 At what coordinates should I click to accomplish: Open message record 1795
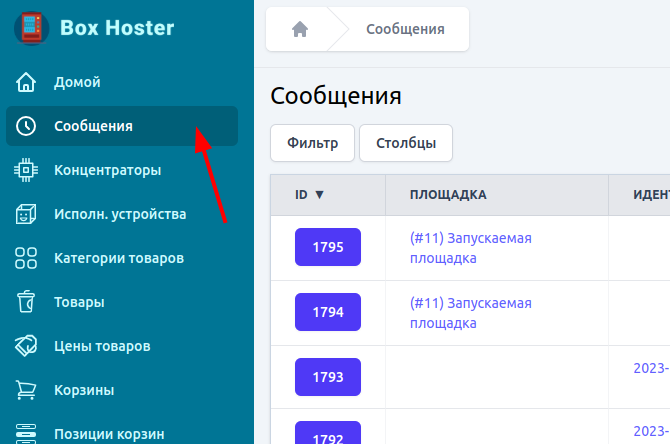click(x=327, y=247)
